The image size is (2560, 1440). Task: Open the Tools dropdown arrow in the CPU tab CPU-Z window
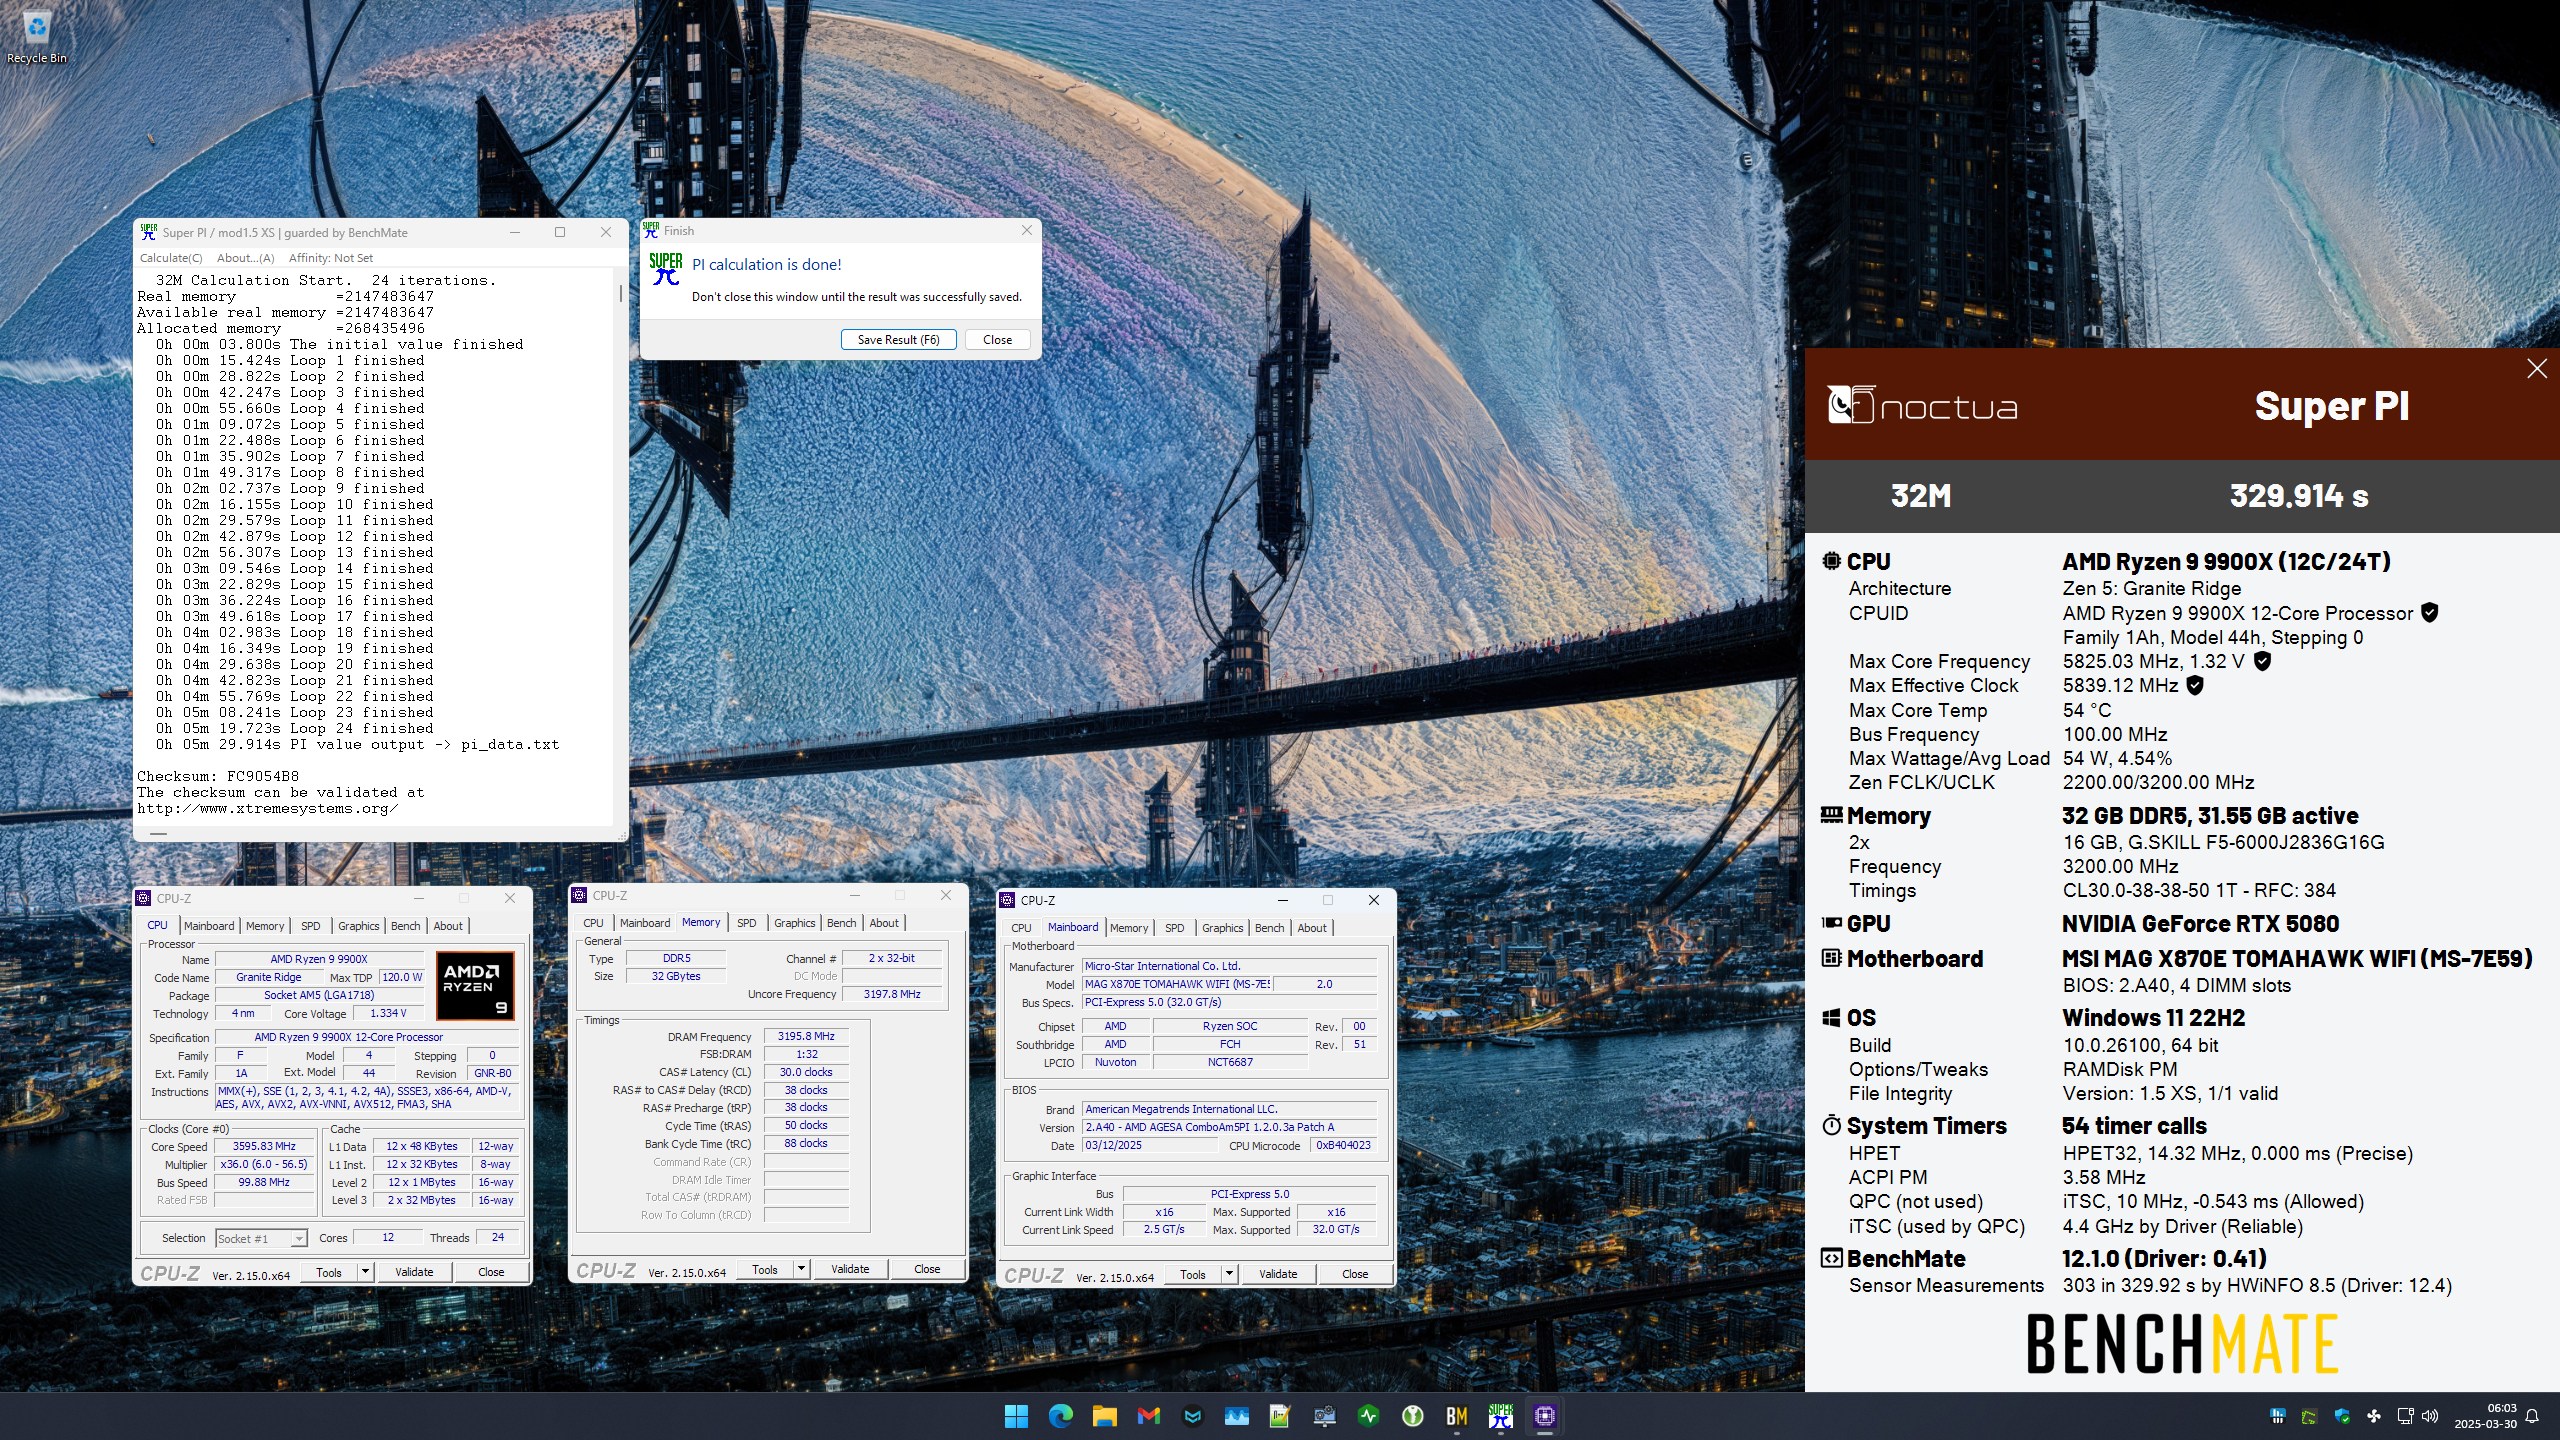pyautogui.click(x=365, y=1272)
